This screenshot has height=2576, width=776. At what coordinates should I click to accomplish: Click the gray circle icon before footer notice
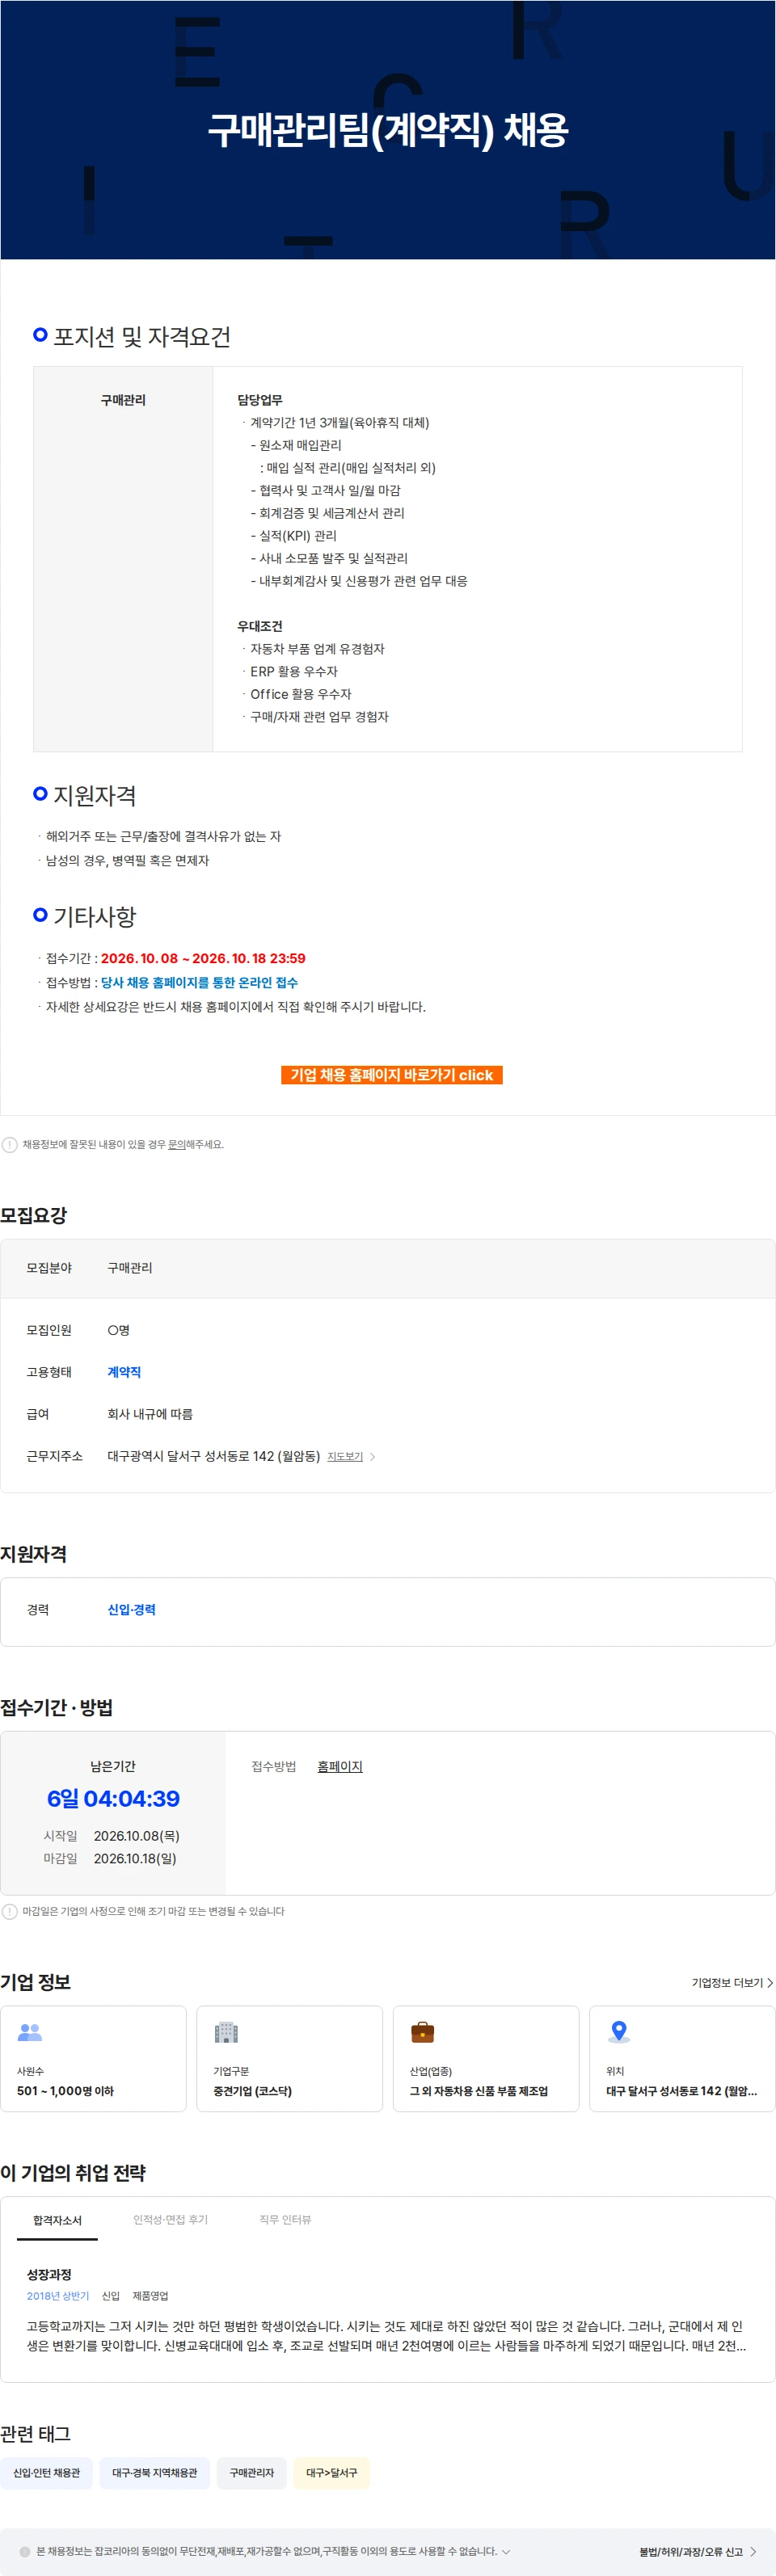pos(25,2551)
